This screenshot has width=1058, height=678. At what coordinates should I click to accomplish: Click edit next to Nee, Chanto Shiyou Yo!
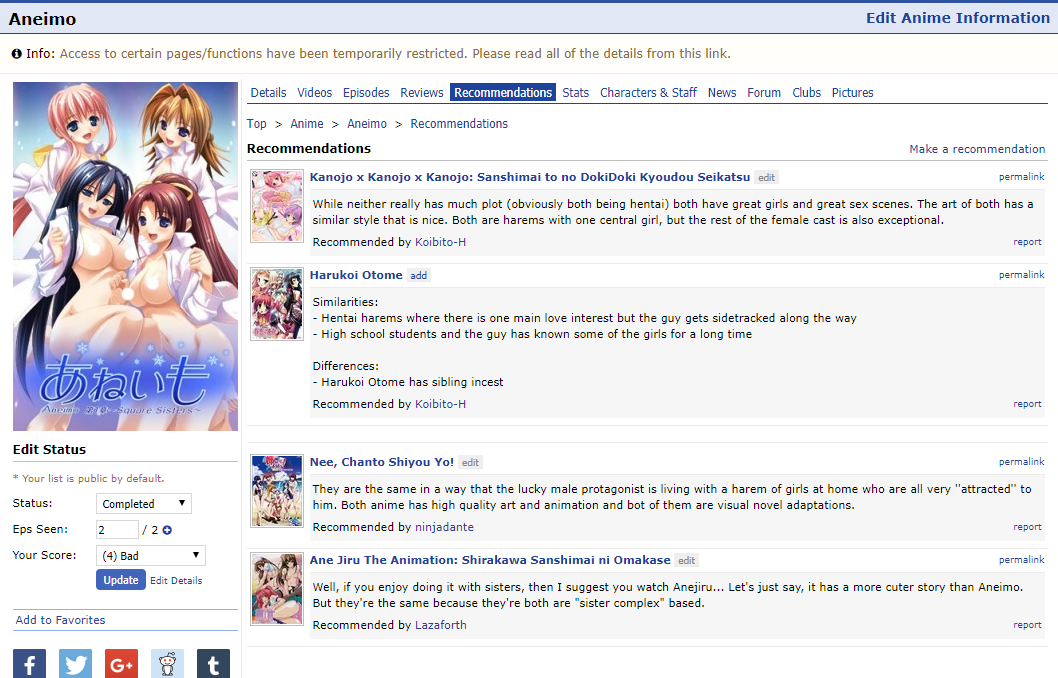point(470,462)
